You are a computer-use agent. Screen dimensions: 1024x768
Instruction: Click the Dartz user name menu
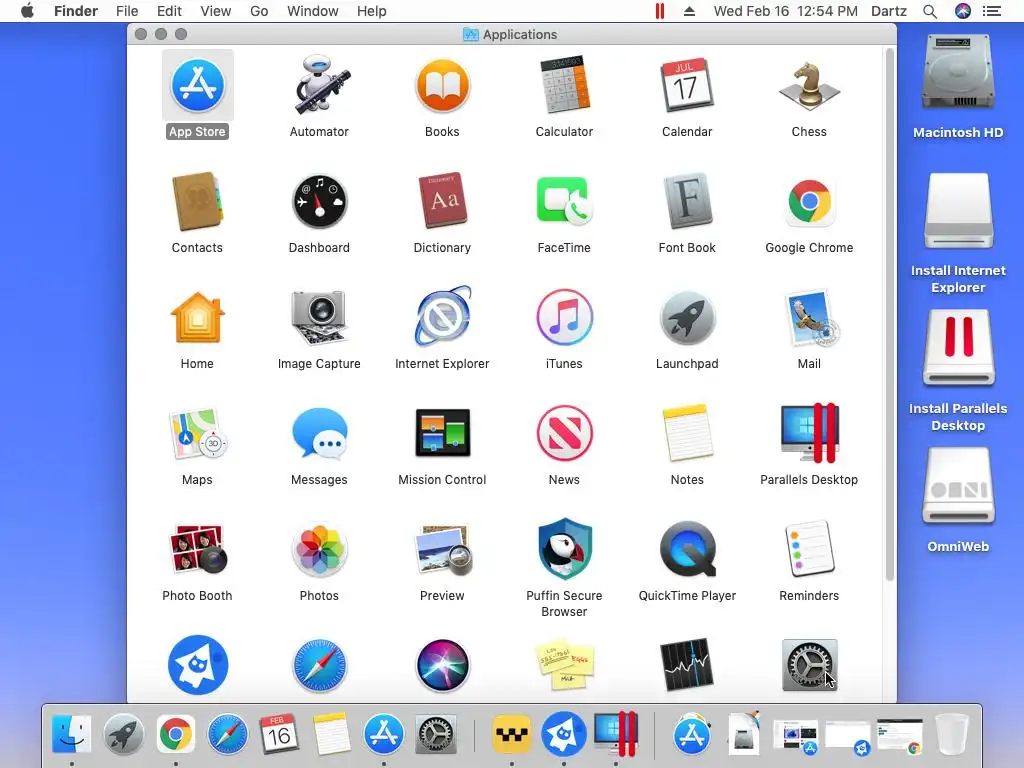click(889, 11)
